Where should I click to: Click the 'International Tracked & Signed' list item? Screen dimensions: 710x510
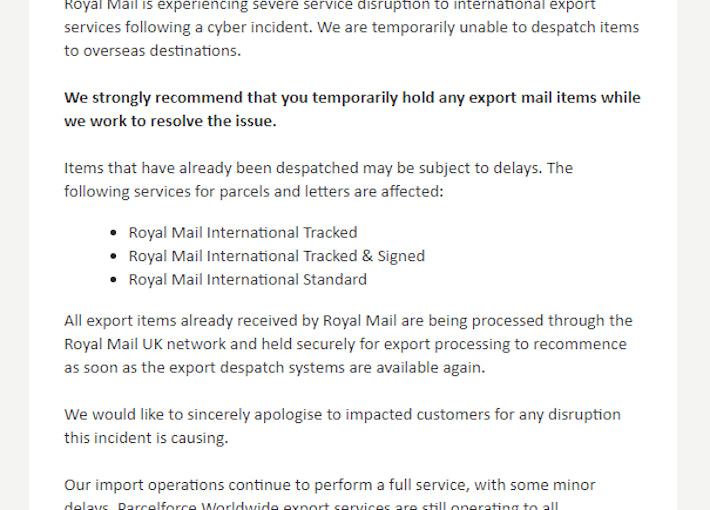click(x=276, y=256)
